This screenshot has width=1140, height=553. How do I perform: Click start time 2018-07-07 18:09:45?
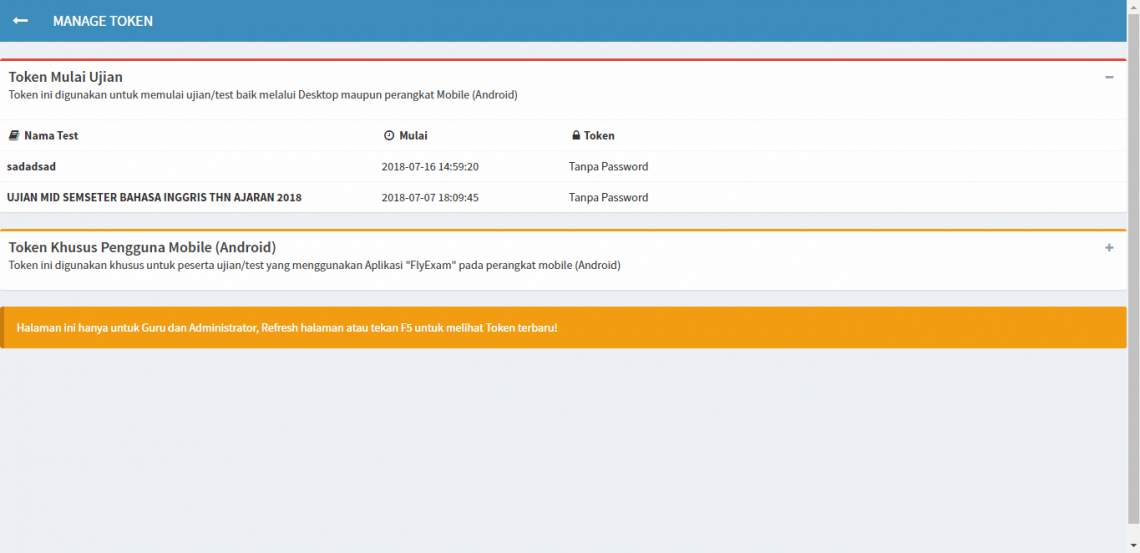[430, 198]
